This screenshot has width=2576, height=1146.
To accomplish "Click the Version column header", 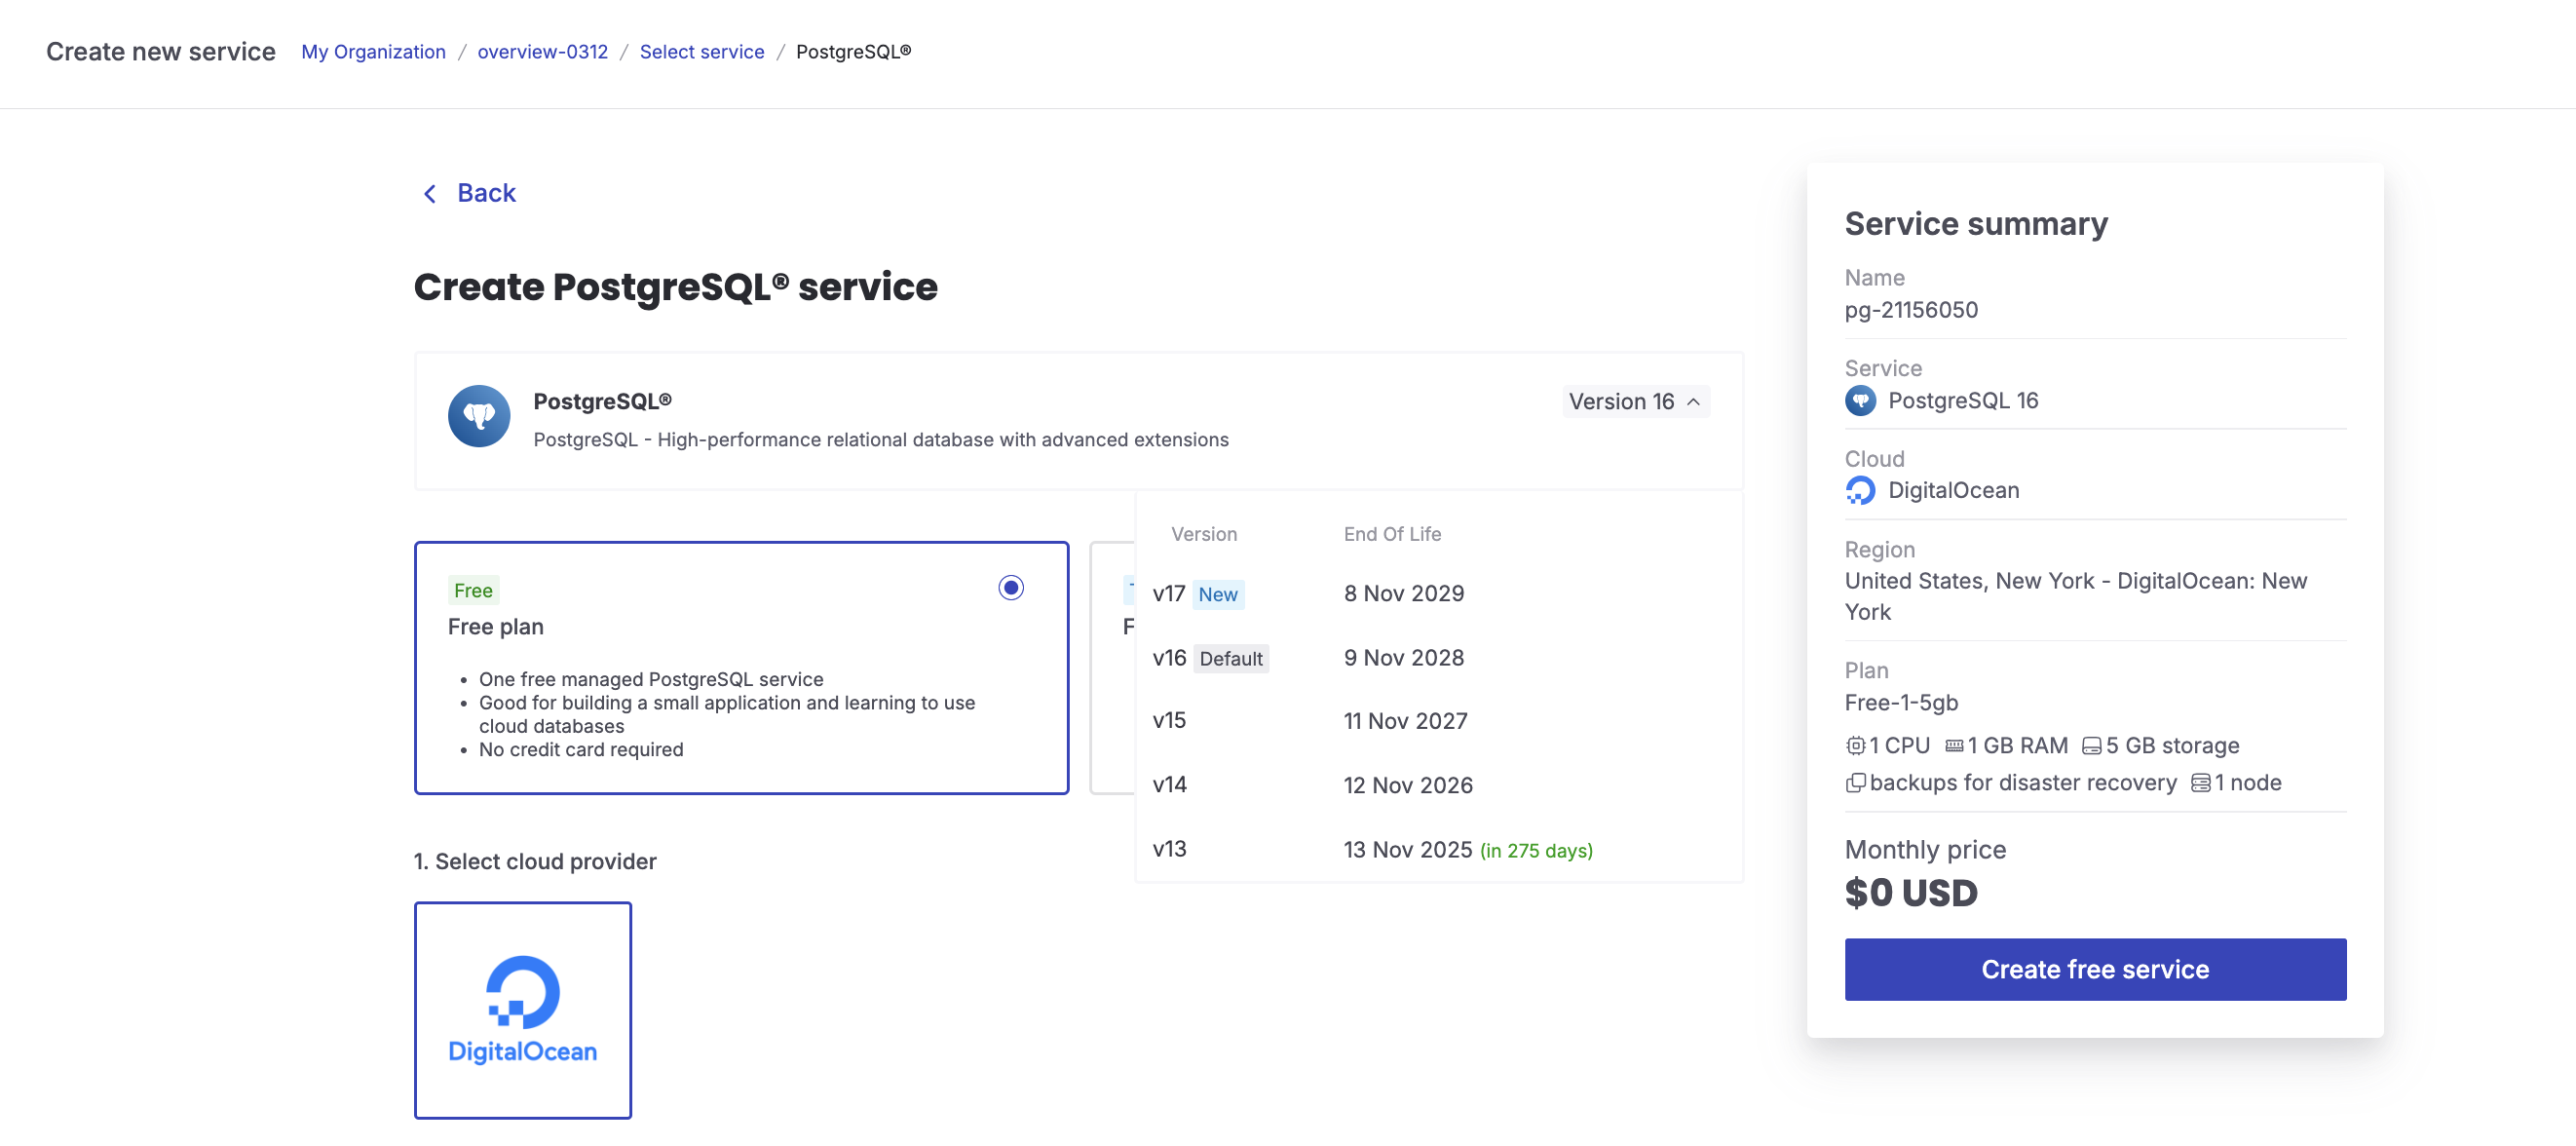I will coord(1204,534).
